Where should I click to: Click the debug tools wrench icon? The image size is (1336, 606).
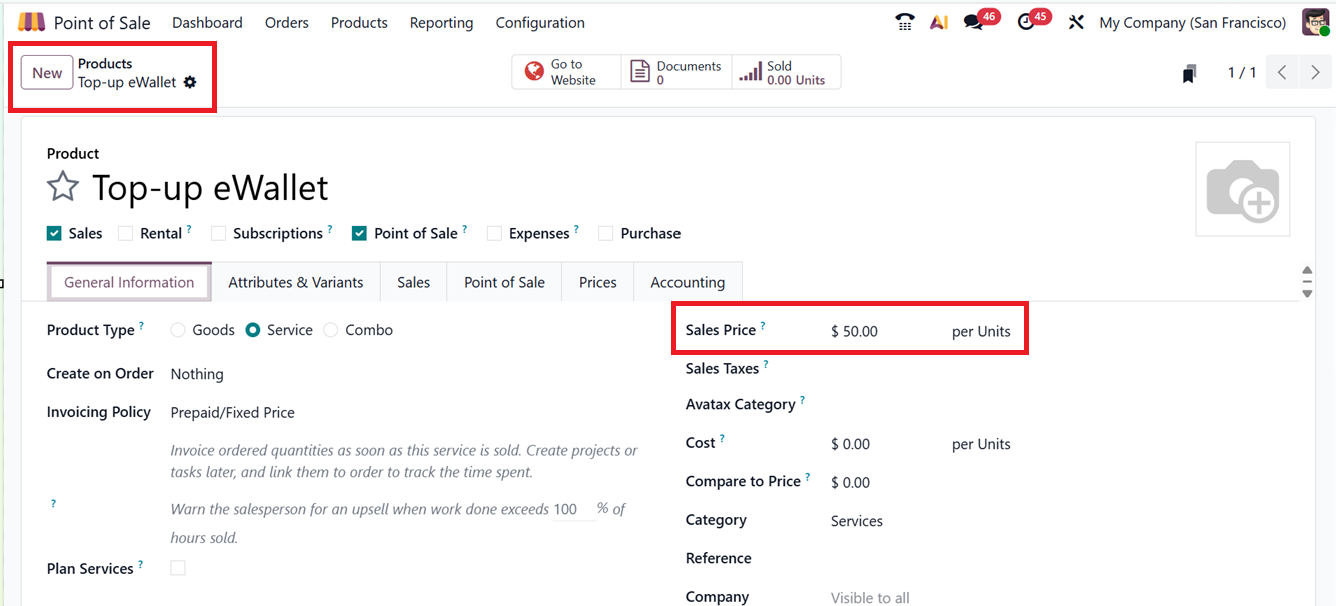pos(1076,22)
